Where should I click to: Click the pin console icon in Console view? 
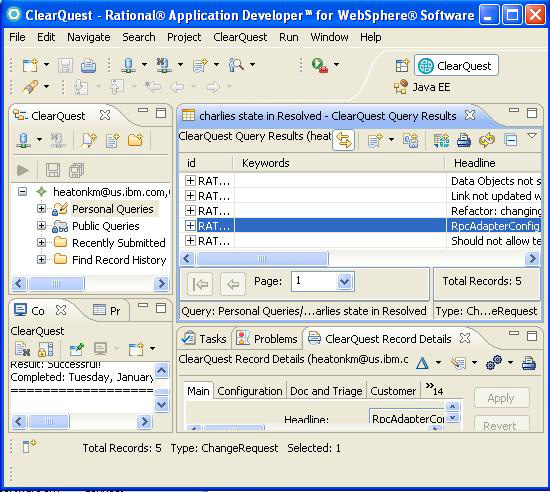[76, 349]
